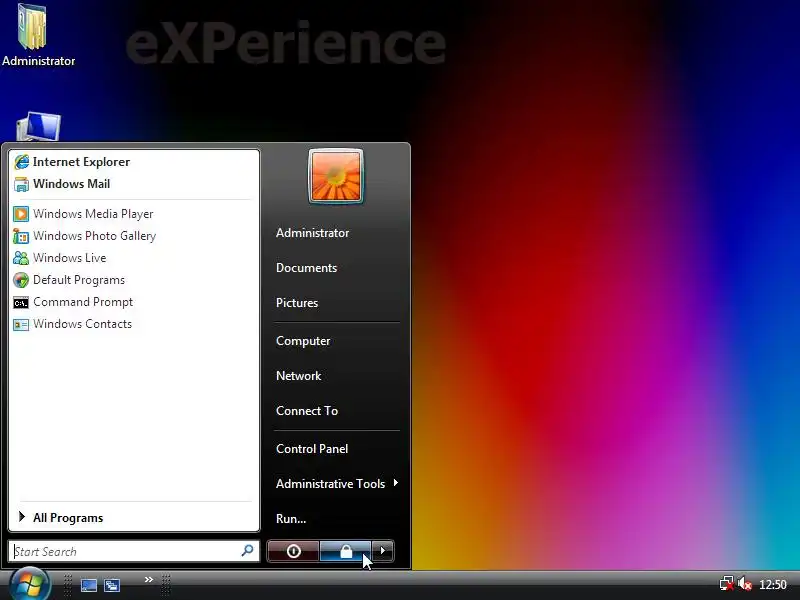The height and width of the screenshot is (600, 800).
Task: Select Connect To
Action: coord(307,411)
